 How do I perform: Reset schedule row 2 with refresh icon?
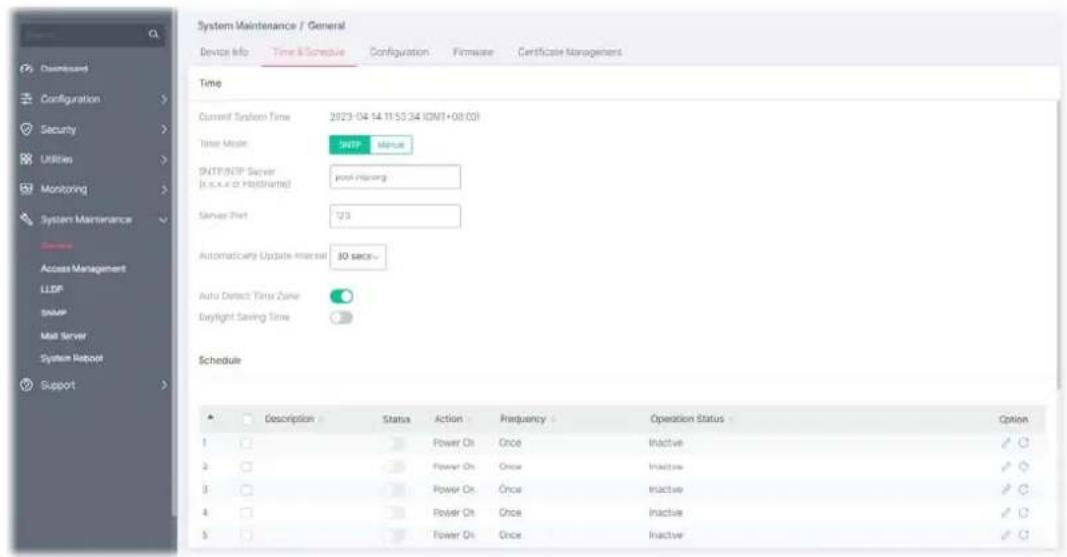[x=1023, y=467]
